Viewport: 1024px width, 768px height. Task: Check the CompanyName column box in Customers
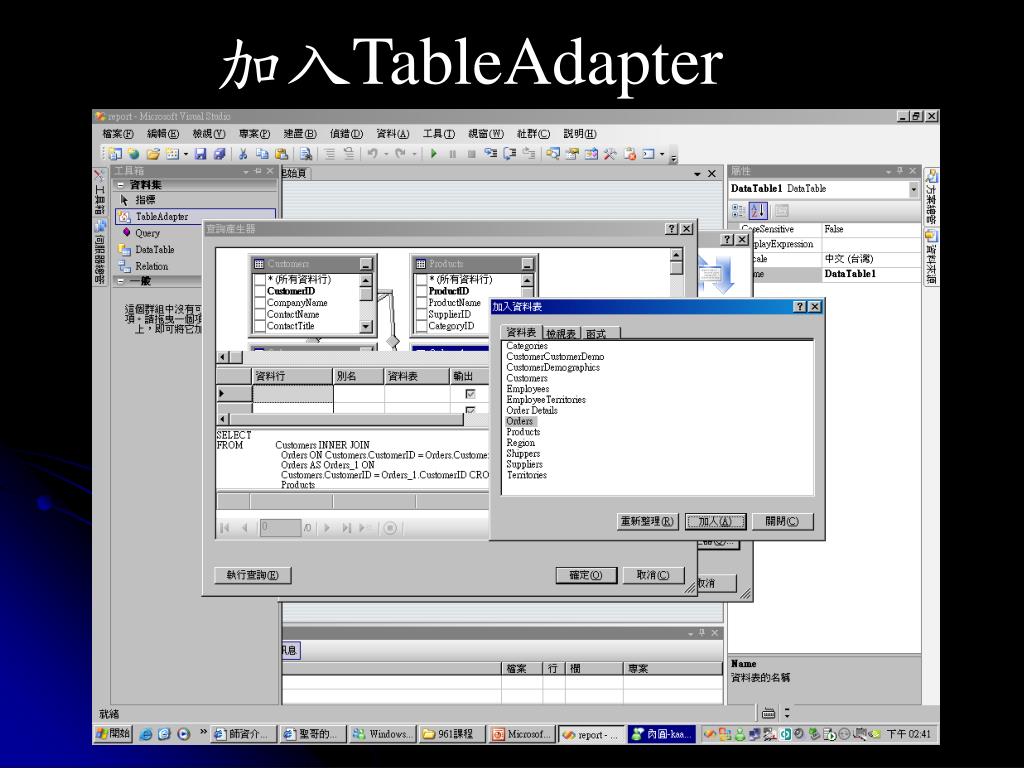click(x=259, y=303)
